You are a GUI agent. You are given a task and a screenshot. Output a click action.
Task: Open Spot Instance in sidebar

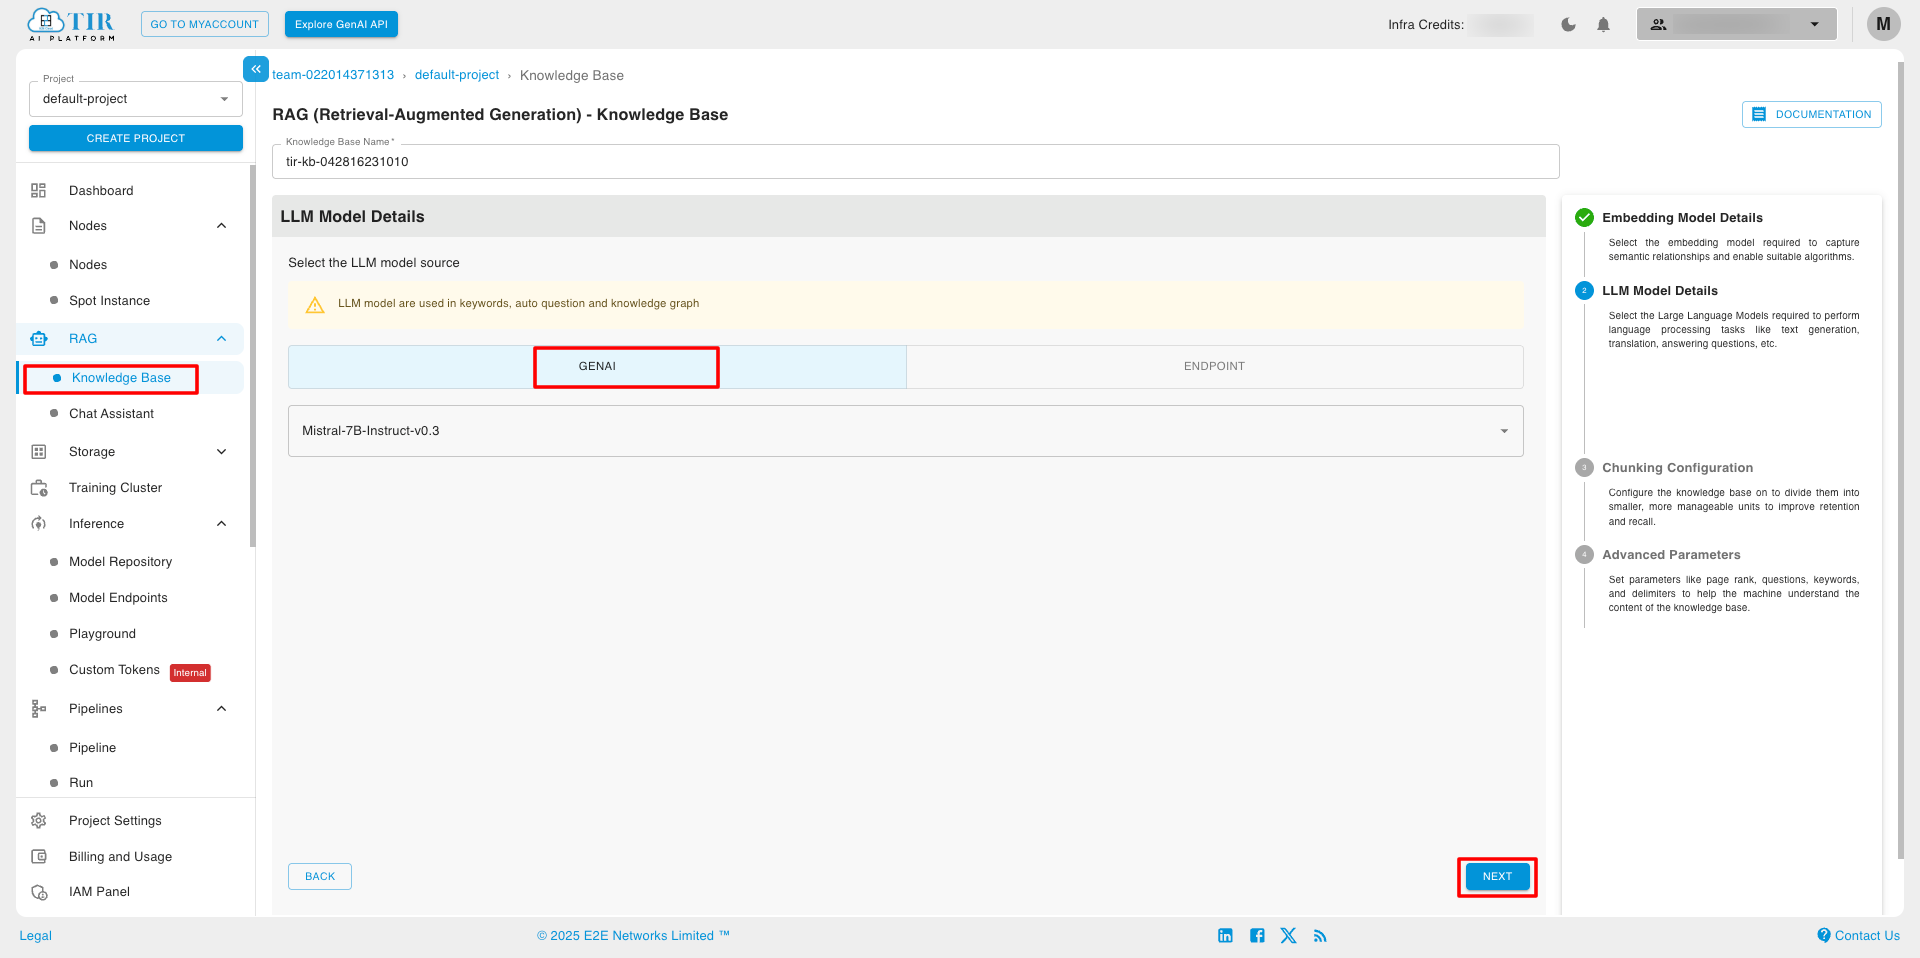point(109,301)
